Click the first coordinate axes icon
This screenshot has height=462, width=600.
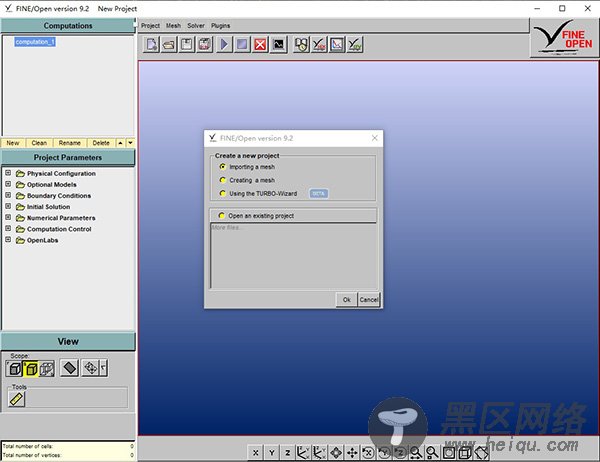pos(303,453)
